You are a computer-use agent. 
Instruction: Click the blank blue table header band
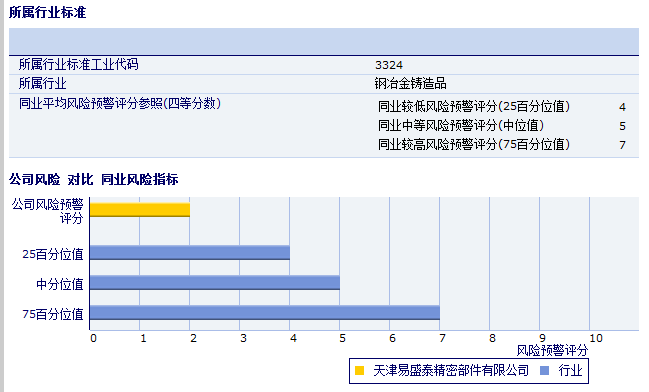coord(324,41)
